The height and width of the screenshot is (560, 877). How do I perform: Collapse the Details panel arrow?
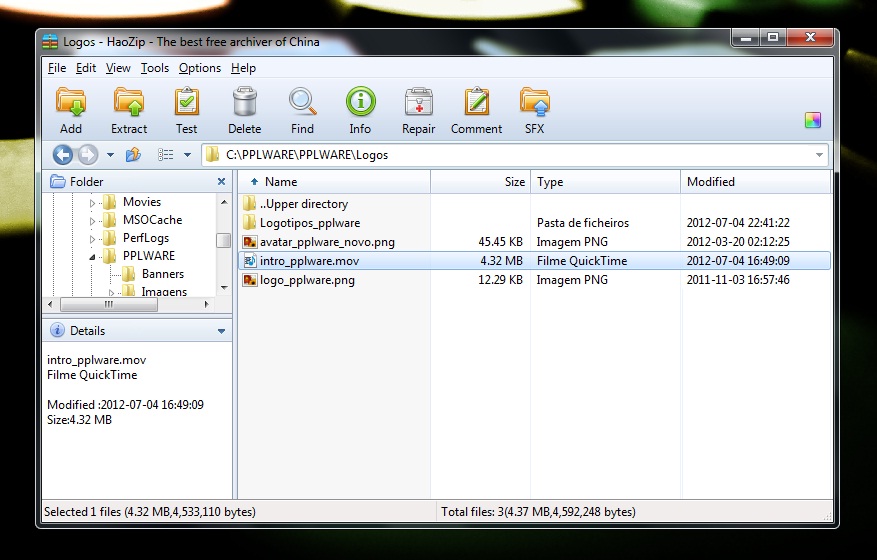coord(221,331)
